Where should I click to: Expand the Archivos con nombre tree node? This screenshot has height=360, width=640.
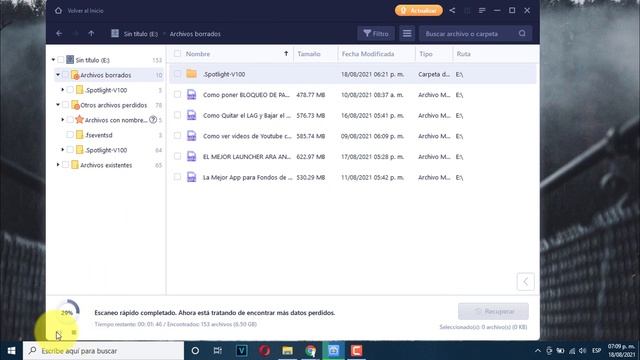click(62, 120)
